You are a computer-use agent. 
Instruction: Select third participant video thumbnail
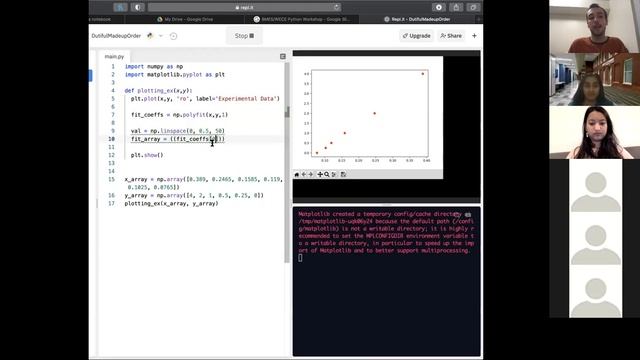pyautogui.click(x=594, y=133)
